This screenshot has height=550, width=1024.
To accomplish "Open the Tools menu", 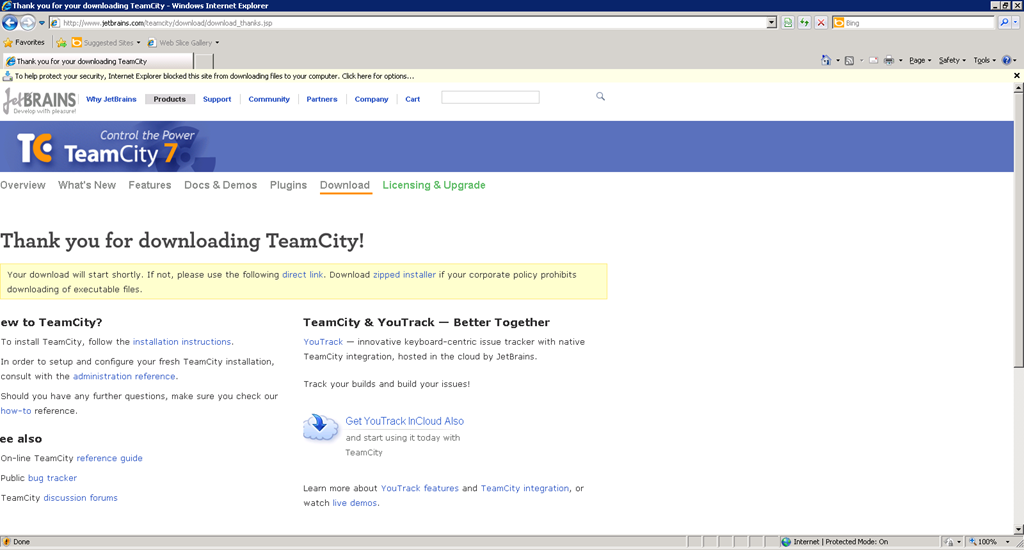I will [984, 60].
